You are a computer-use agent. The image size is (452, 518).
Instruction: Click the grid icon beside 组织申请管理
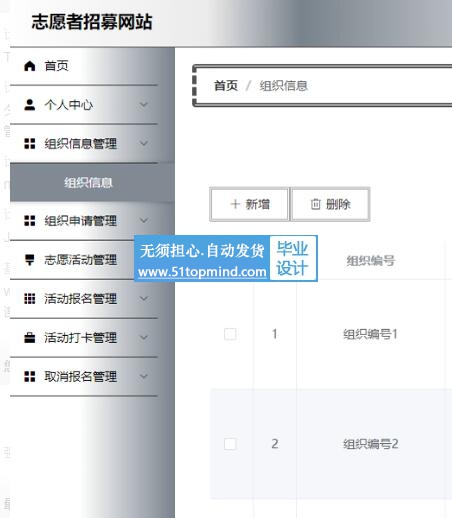pyautogui.click(x=30, y=221)
